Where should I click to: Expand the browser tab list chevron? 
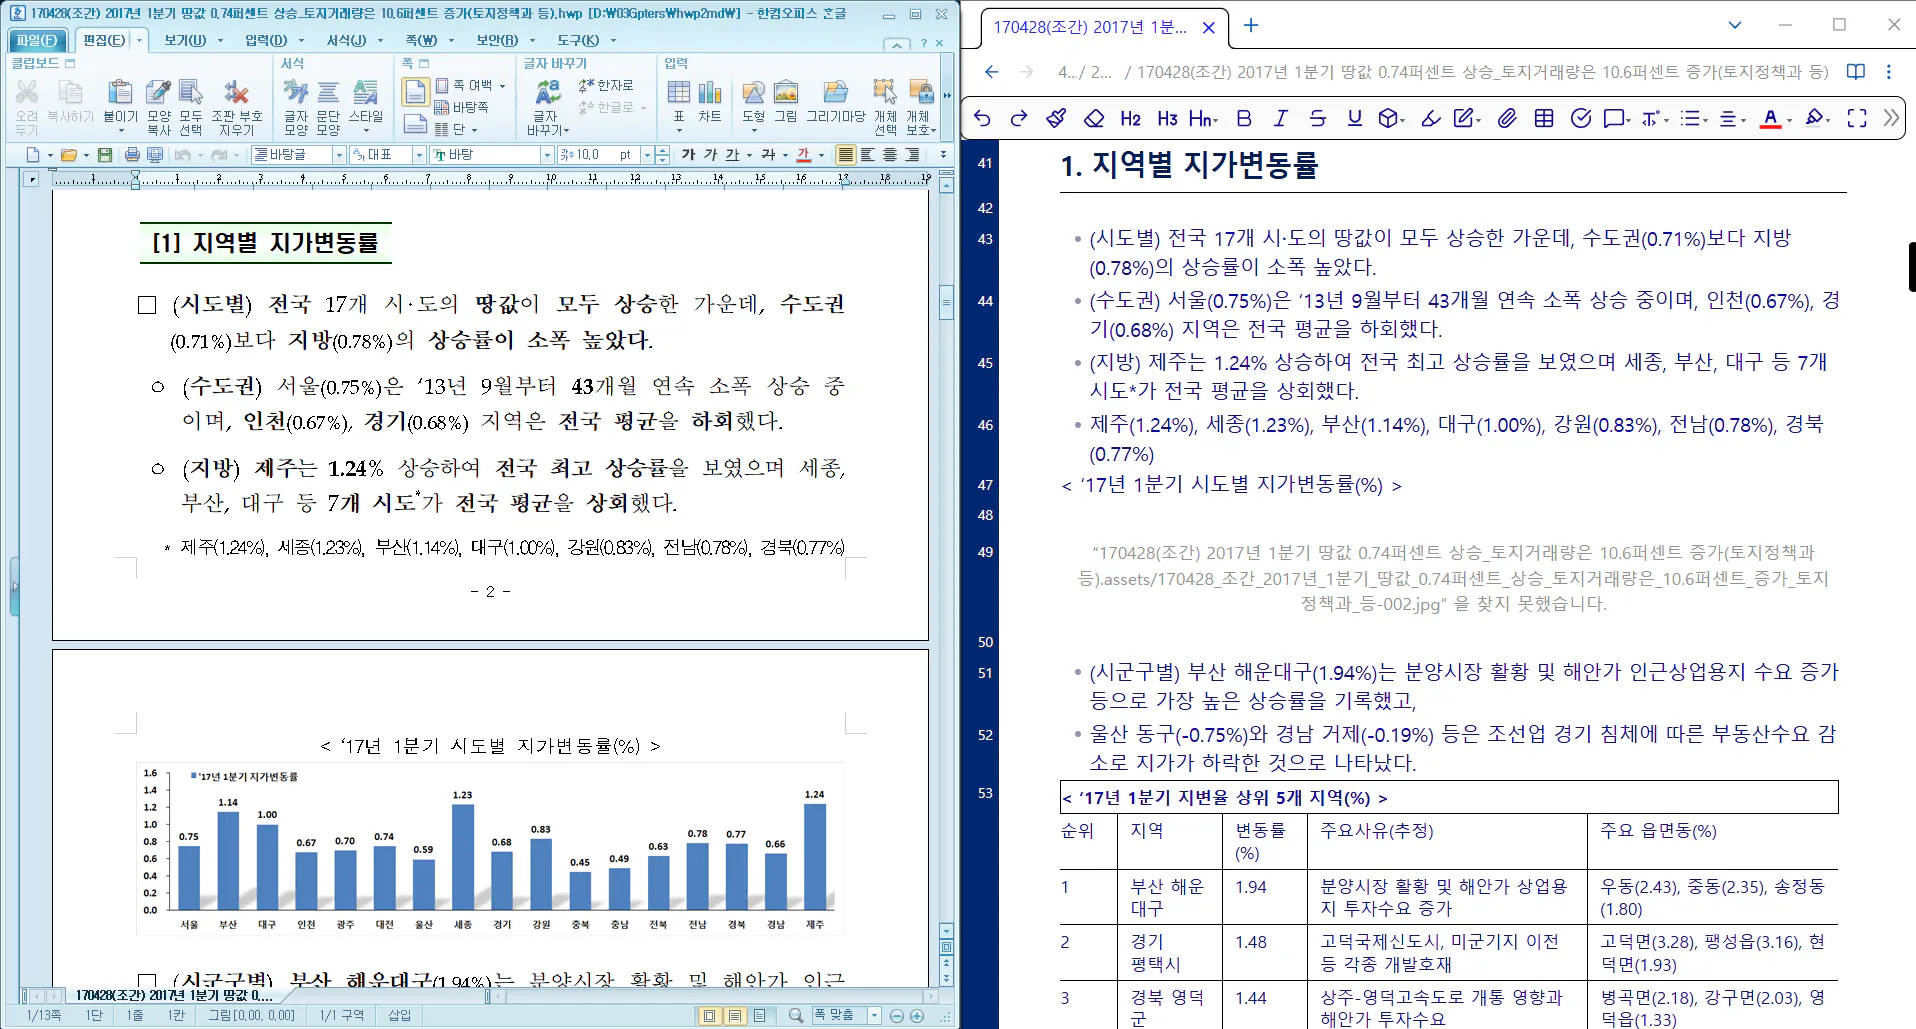(x=1735, y=25)
